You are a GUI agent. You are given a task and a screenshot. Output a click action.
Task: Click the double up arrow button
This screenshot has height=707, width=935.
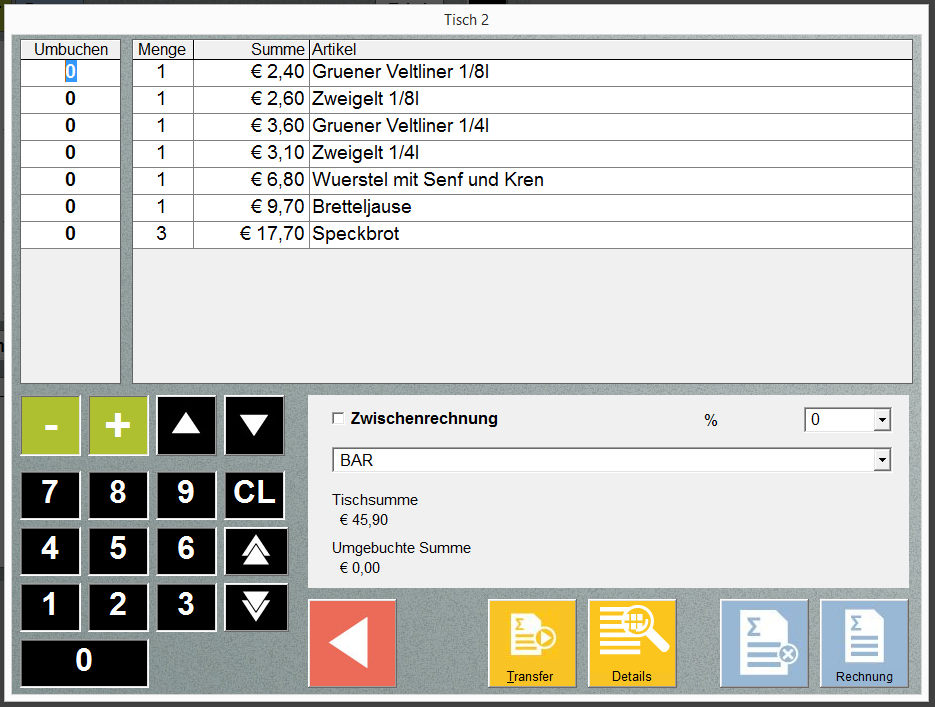[256, 551]
